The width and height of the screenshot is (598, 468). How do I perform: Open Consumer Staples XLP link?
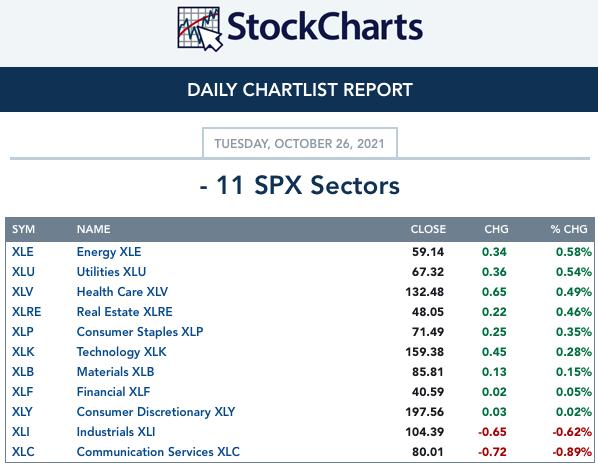tap(140, 332)
